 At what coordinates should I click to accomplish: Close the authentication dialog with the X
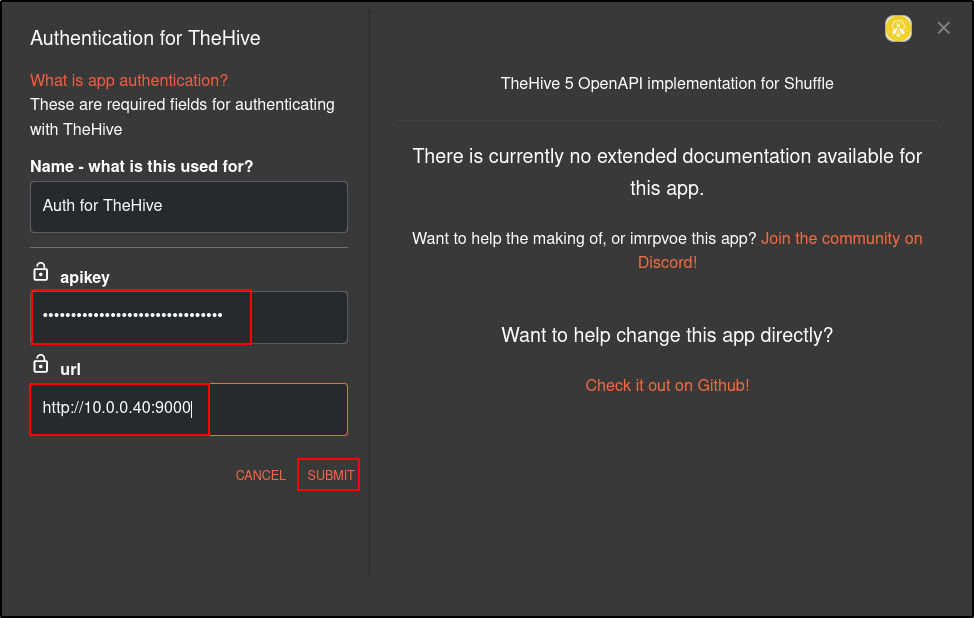[944, 28]
